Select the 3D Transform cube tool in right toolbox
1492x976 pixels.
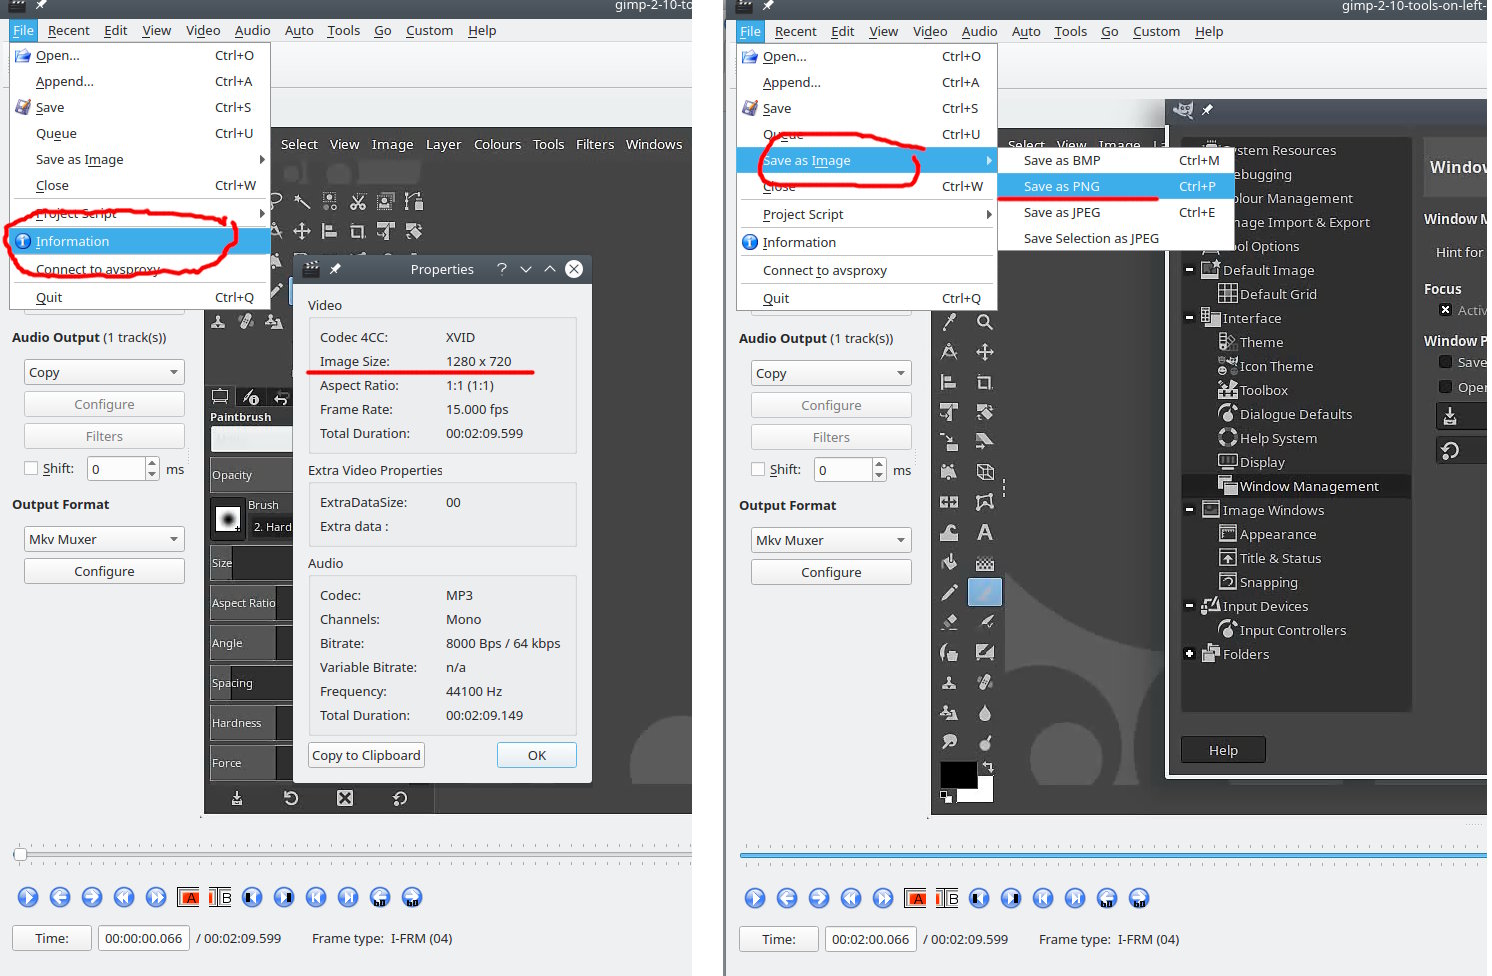click(x=985, y=472)
